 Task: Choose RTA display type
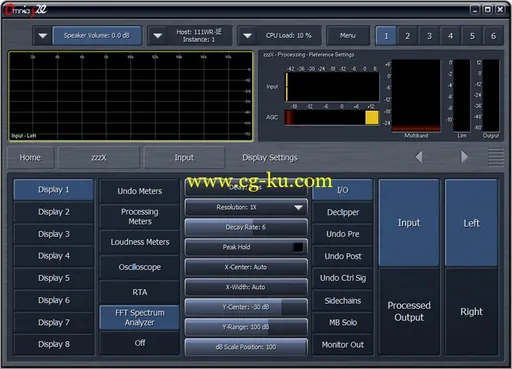(x=140, y=292)
